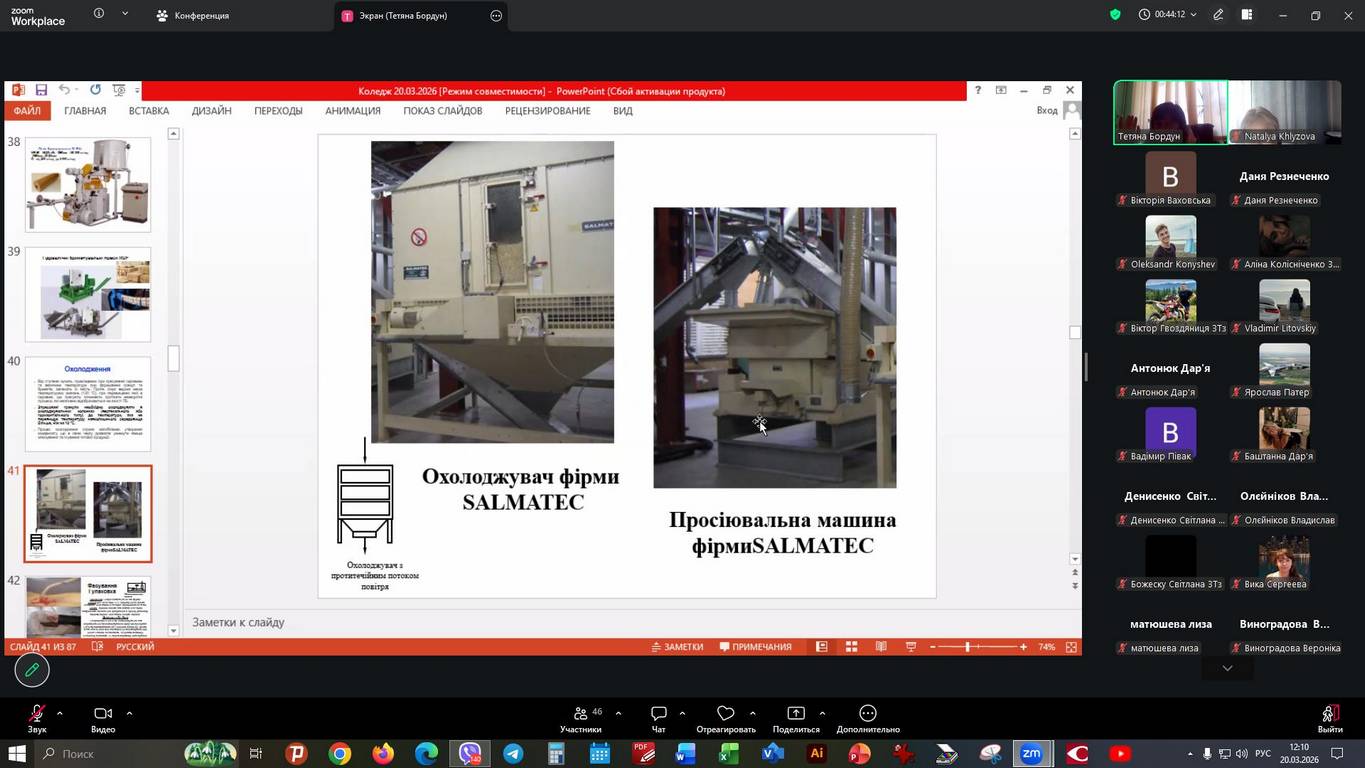
Task: Click the Leave meeting icon
Action: (1329, 713)
